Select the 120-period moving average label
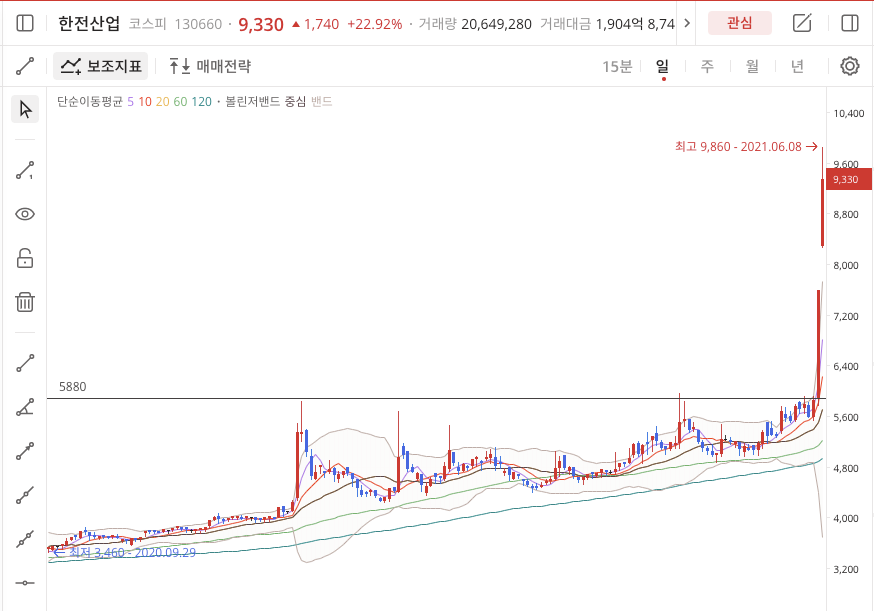Image resolution: width=874 pixels, height=611 pixels. tap(201, 101)
